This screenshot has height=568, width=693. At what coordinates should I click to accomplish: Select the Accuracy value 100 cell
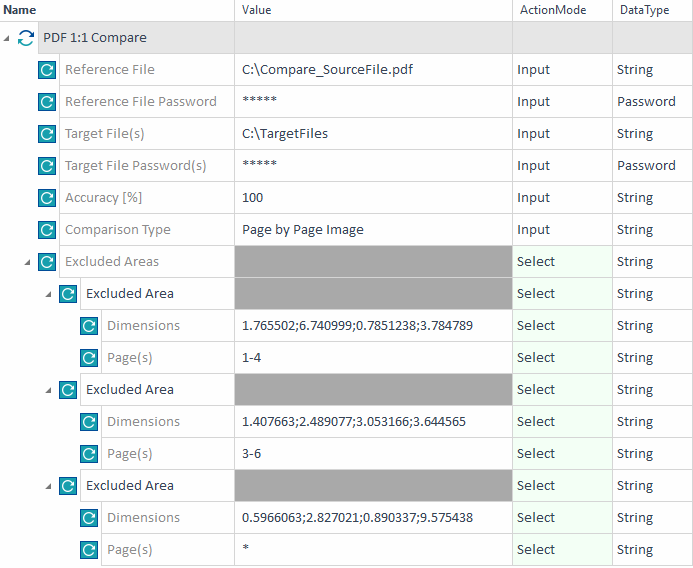(x=372, y=198)
